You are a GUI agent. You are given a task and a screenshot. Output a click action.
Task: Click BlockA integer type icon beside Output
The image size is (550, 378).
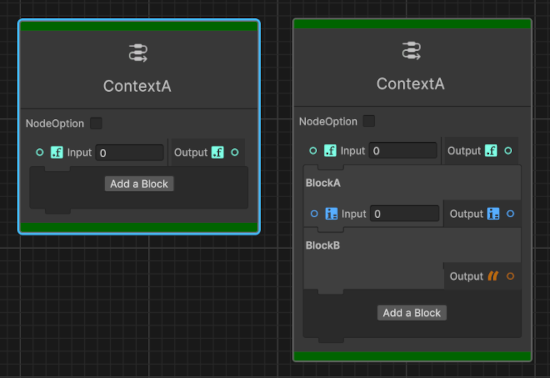pyautogui.click(x=493, y=214)
